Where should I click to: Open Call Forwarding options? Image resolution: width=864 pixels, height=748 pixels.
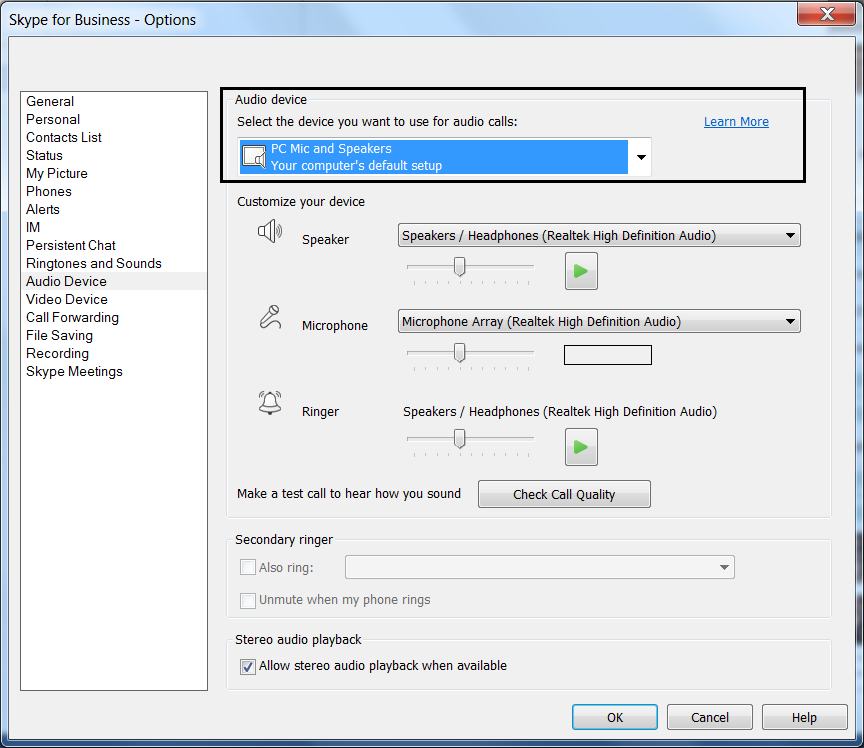pos(72,318)
